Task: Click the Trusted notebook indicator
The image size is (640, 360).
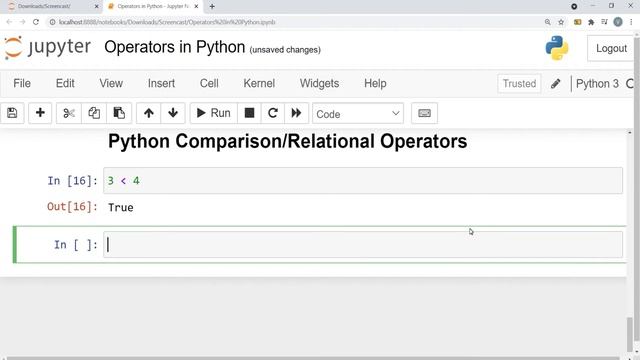Action: pyautogui.click(x=519, y=84)
